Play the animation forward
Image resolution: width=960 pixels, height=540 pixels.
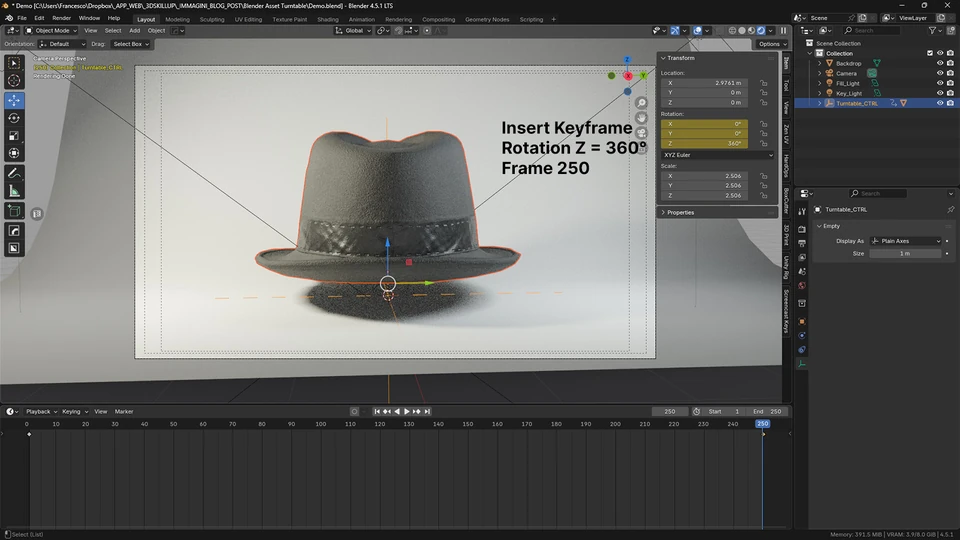407,411
